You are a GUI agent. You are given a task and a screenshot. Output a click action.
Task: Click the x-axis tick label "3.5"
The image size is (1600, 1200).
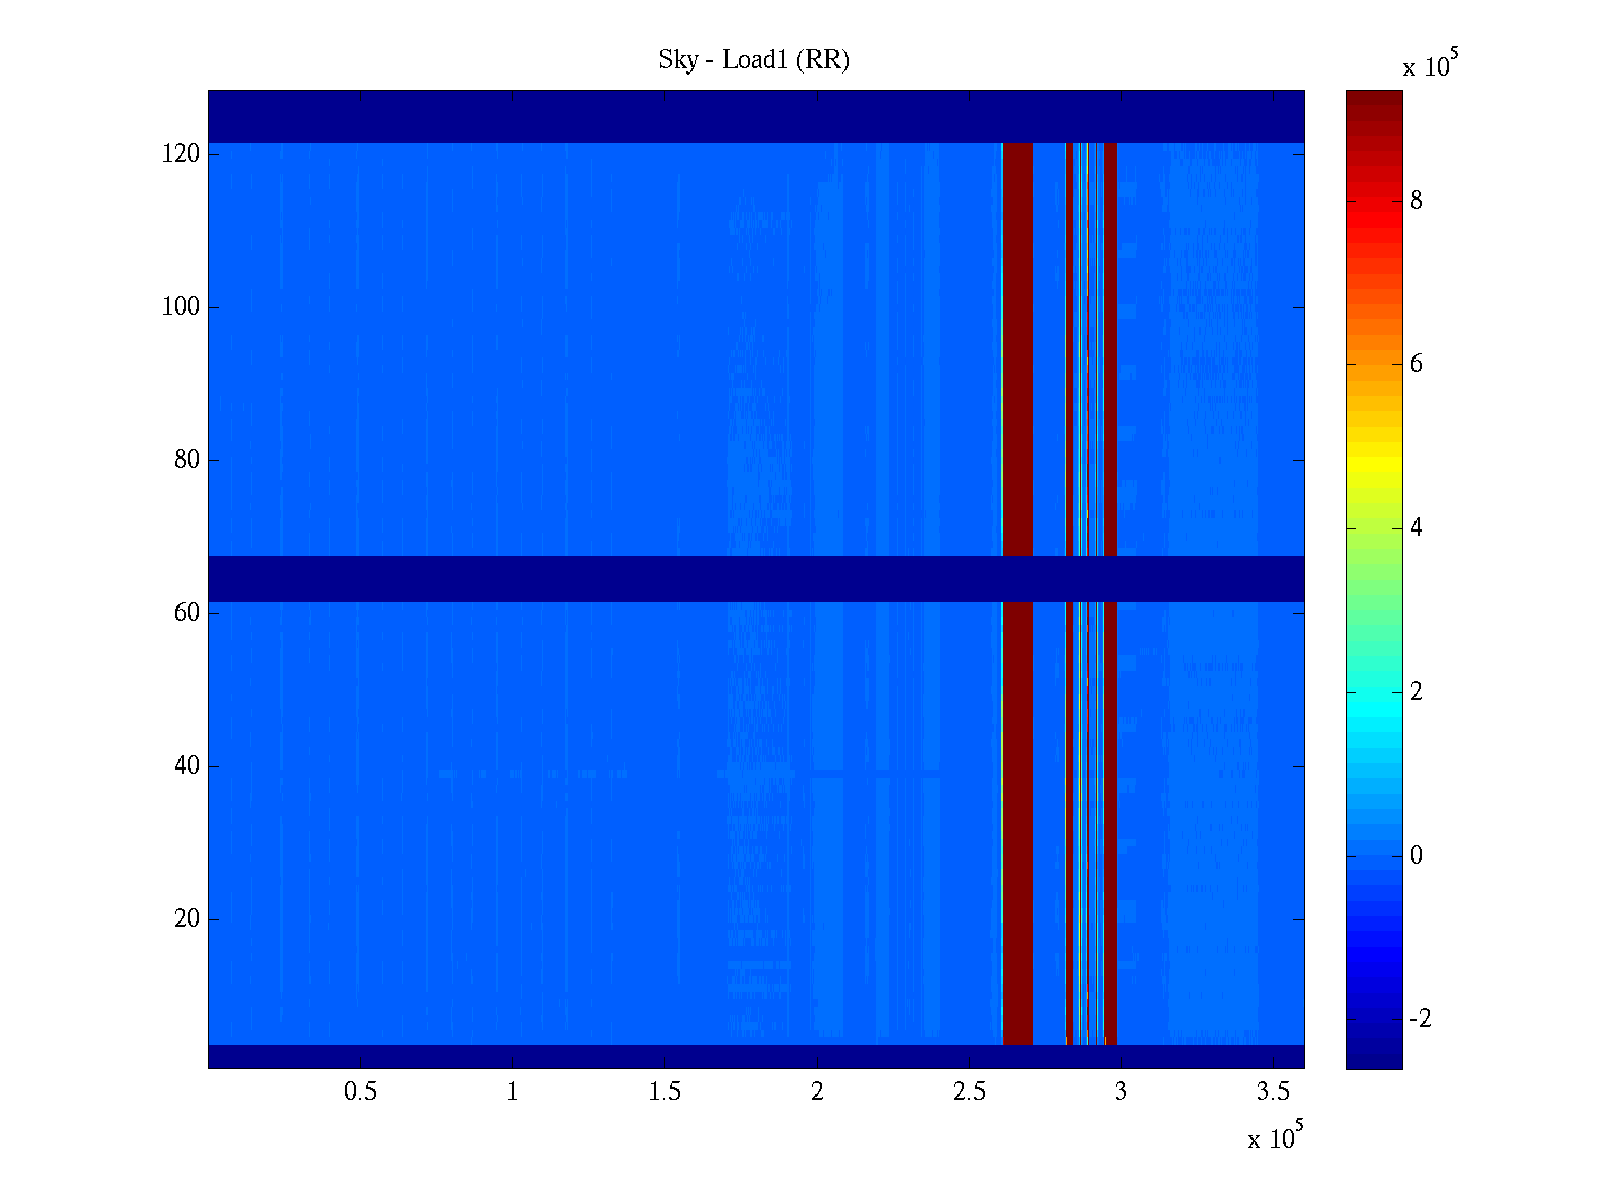click(1273, 1092)
